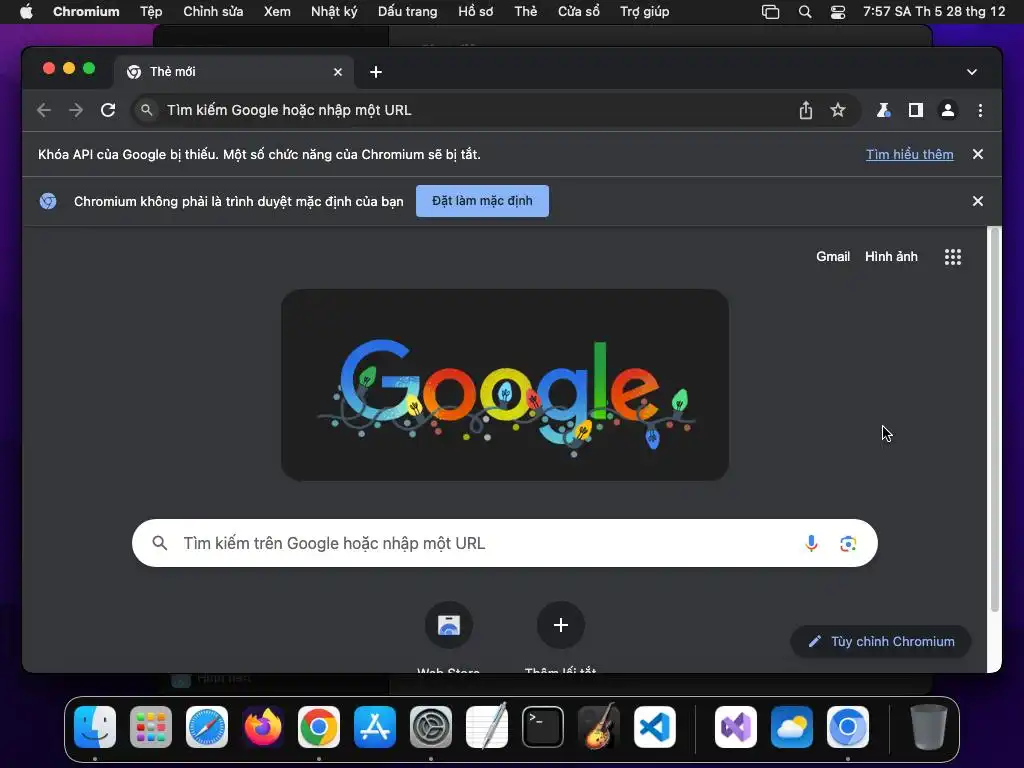Go forward using the forward arrow
Image resolution: width=1024 pixels, height=768 pixels.
click(76, 110)
